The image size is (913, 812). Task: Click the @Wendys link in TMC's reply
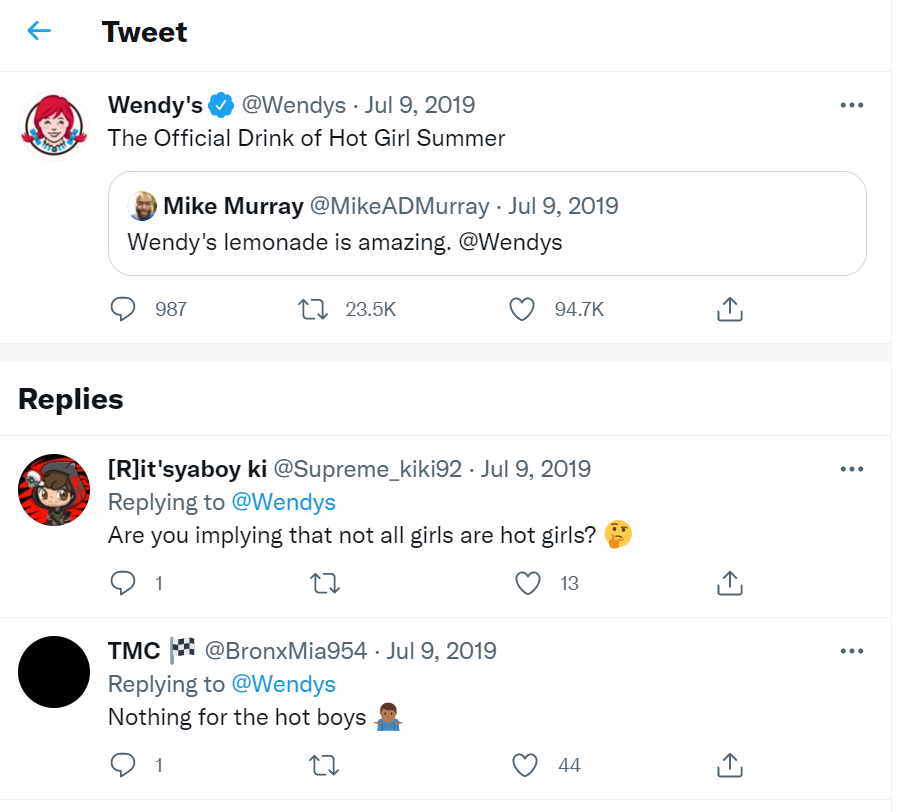283,685
